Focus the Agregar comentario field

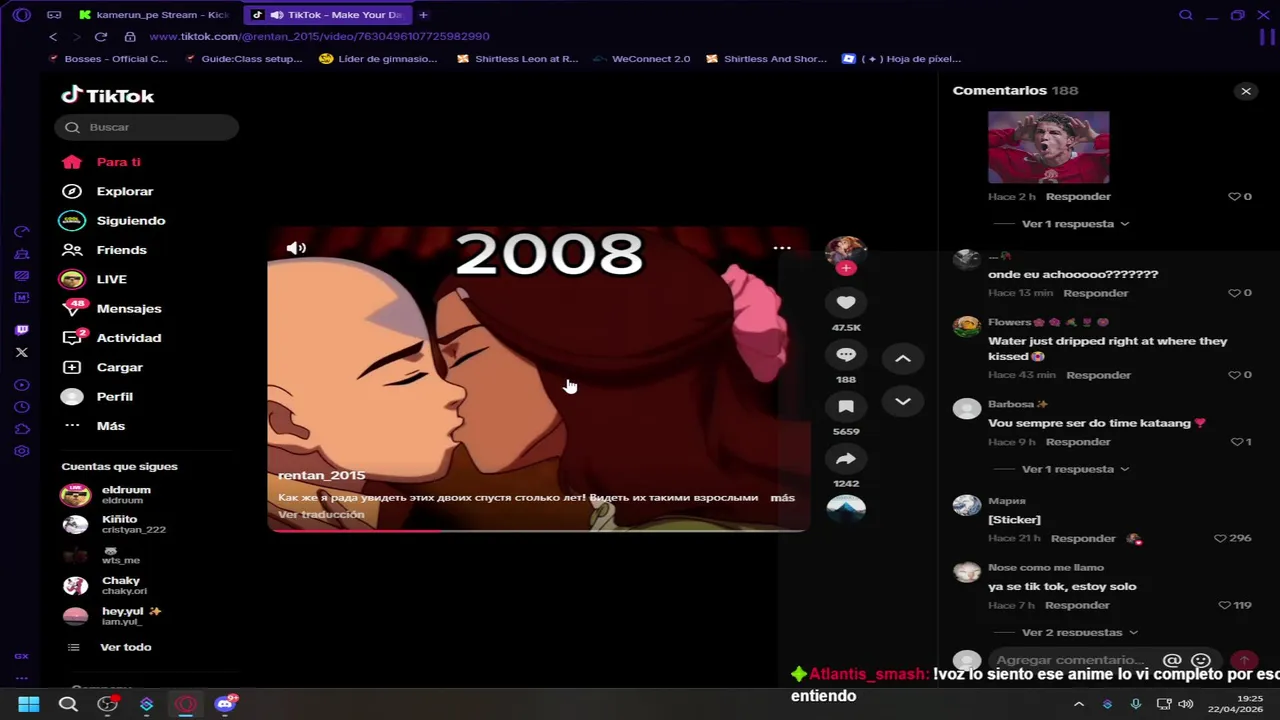pos(1070,660)
